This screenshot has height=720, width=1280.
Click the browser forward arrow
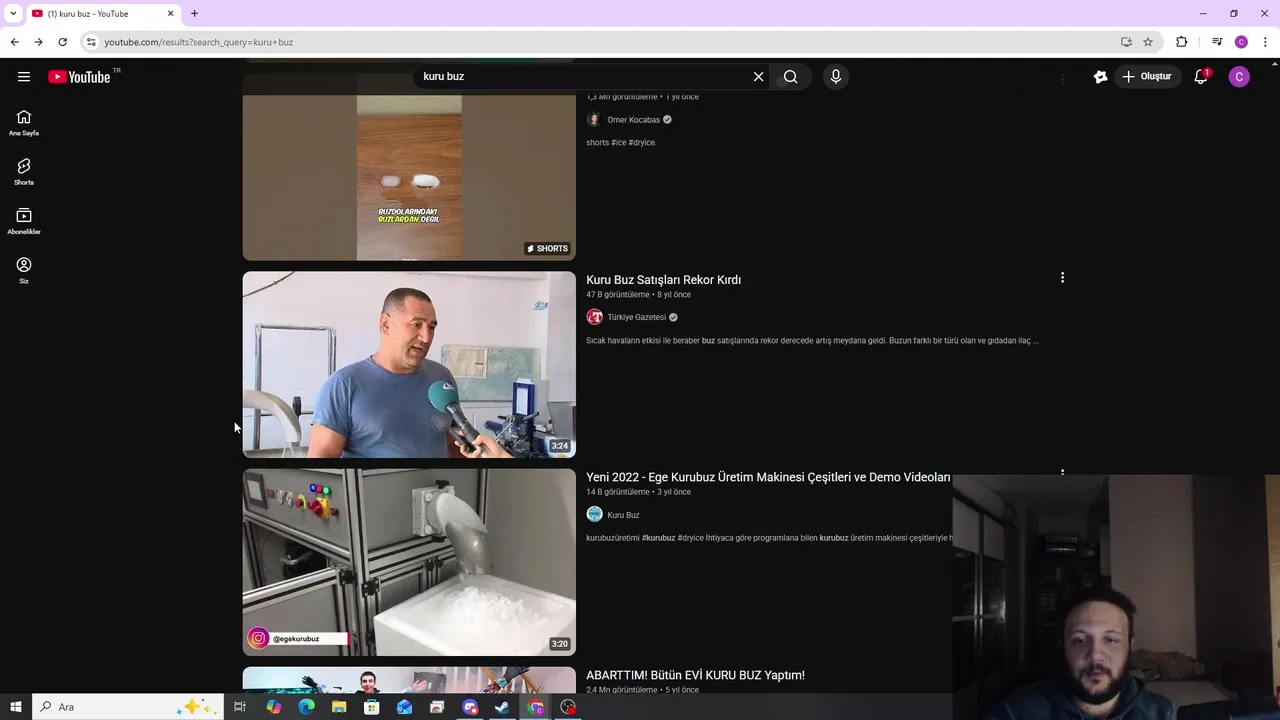click(38, 42)
